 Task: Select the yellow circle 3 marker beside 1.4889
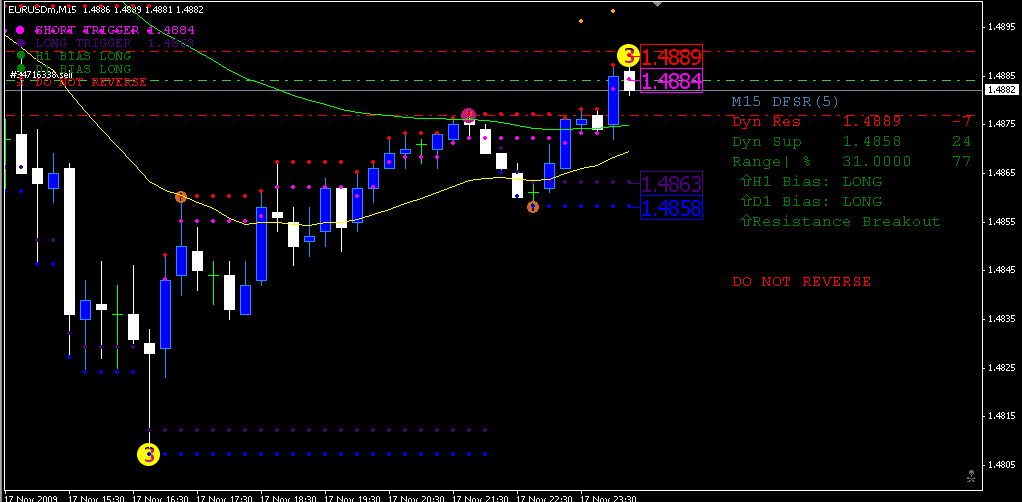click(628, 56)
